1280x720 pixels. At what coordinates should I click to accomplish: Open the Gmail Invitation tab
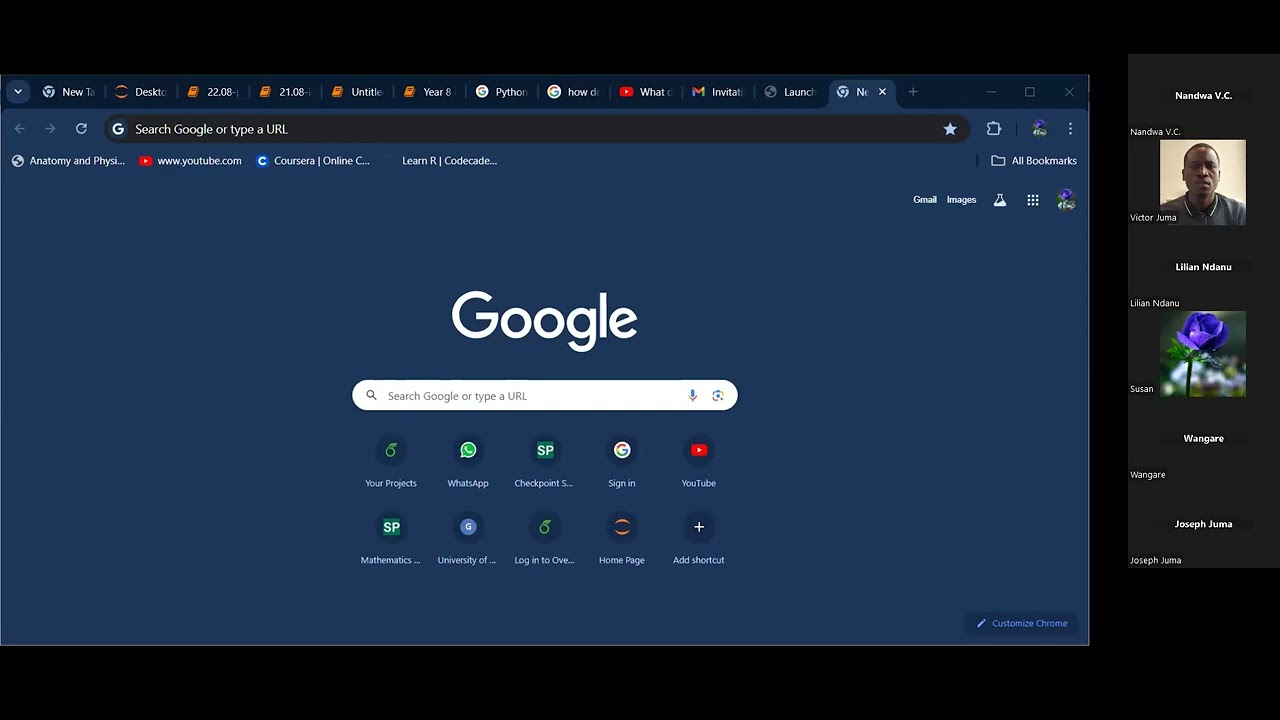[x=716, y=92]
